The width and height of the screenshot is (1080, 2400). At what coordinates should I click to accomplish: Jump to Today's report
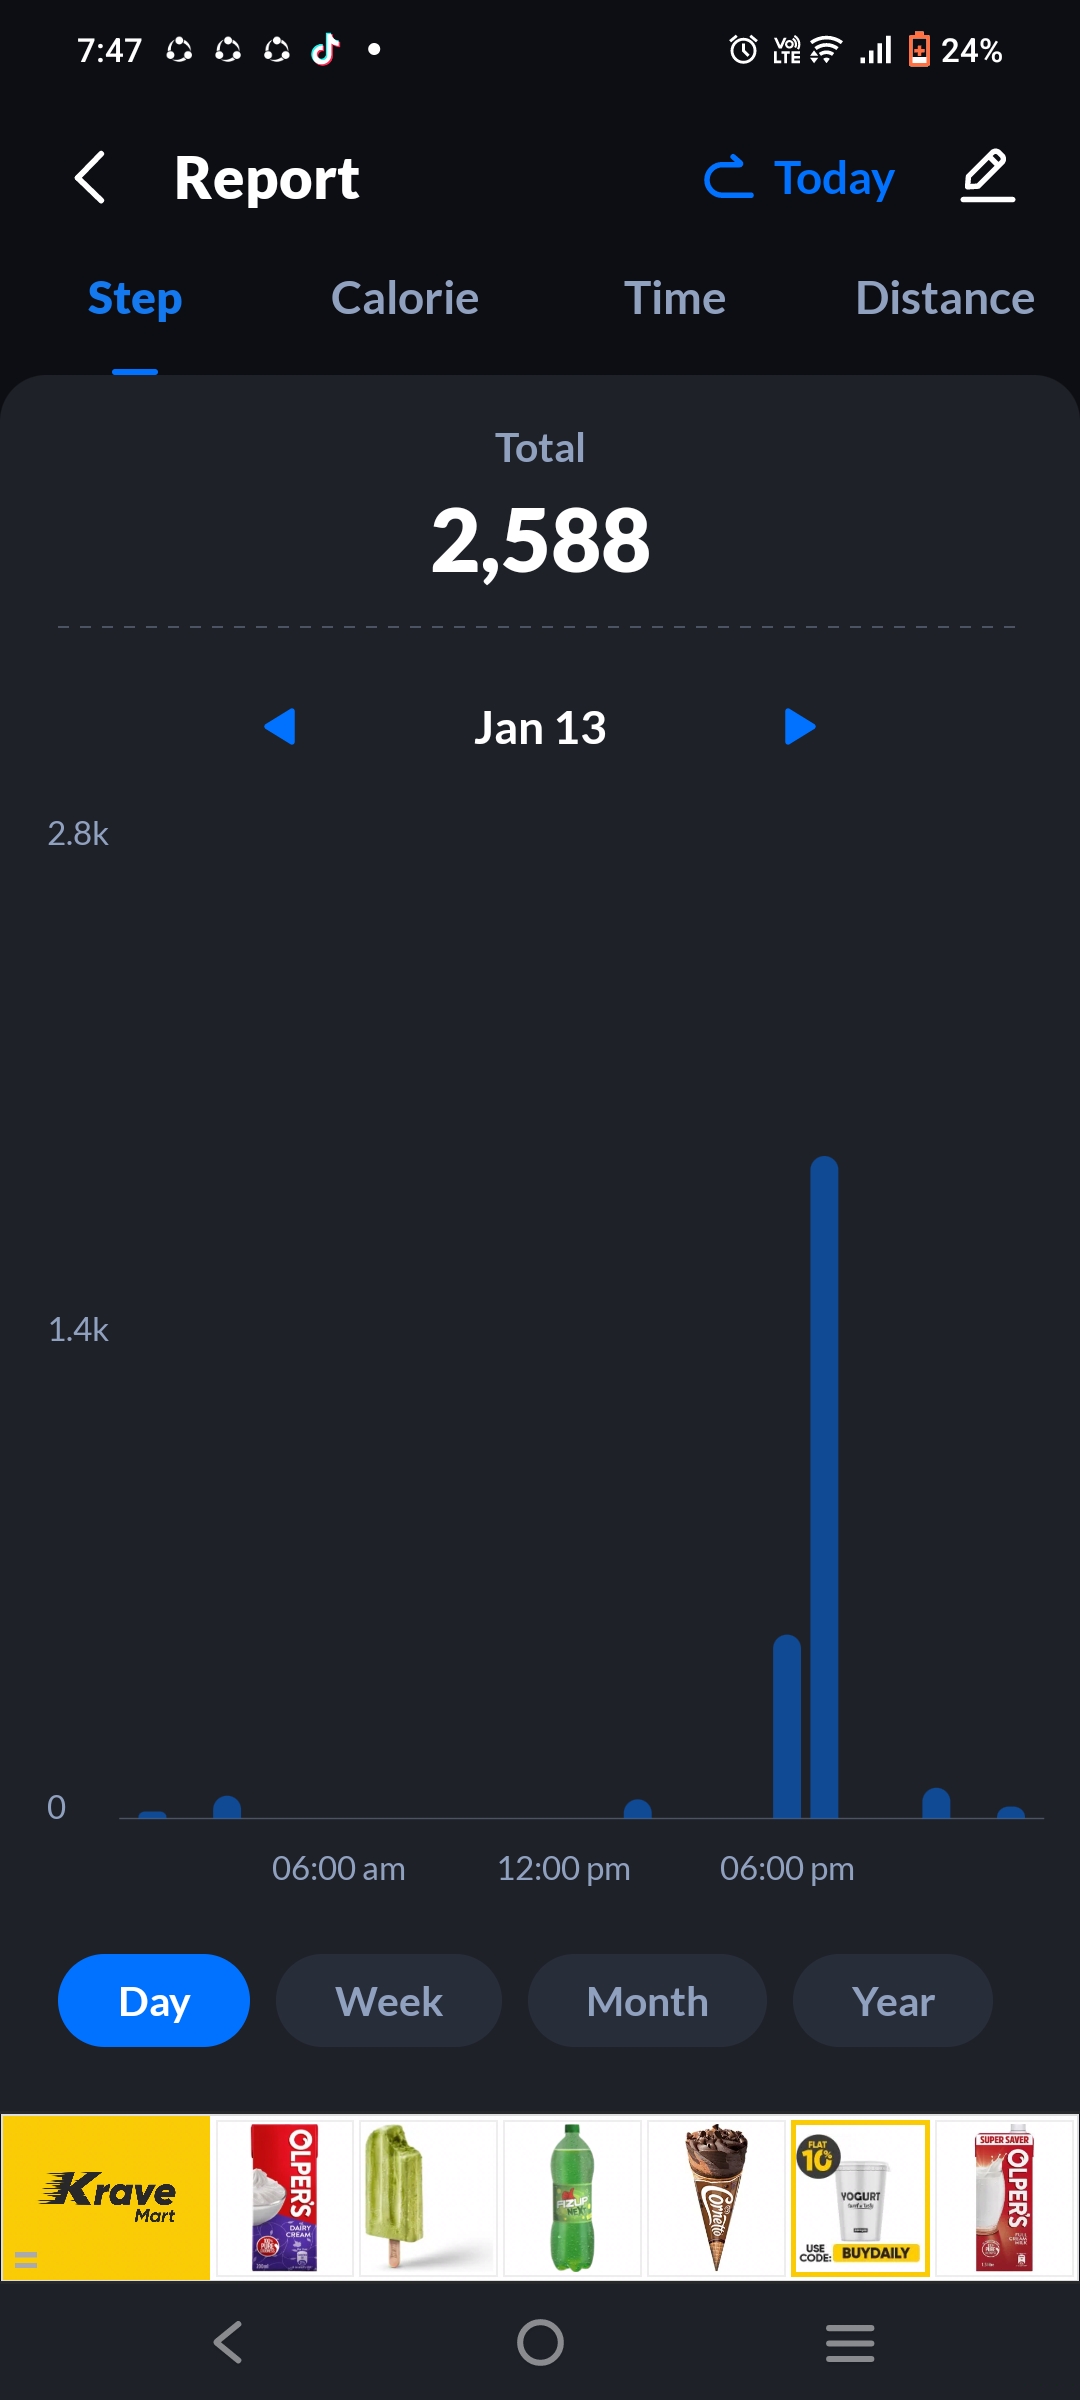click(800, 178)
